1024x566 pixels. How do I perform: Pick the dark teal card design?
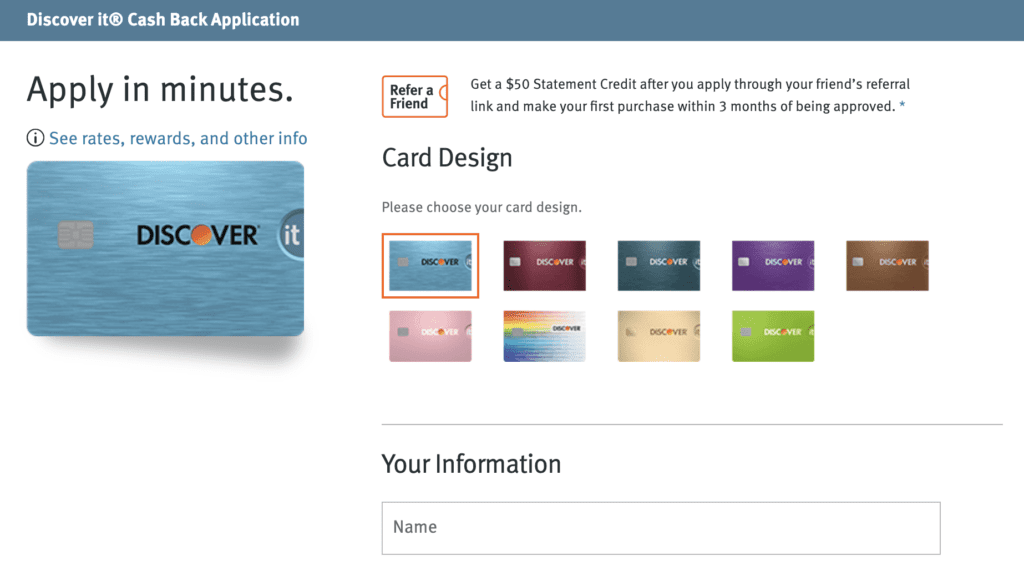click(659, 266)
